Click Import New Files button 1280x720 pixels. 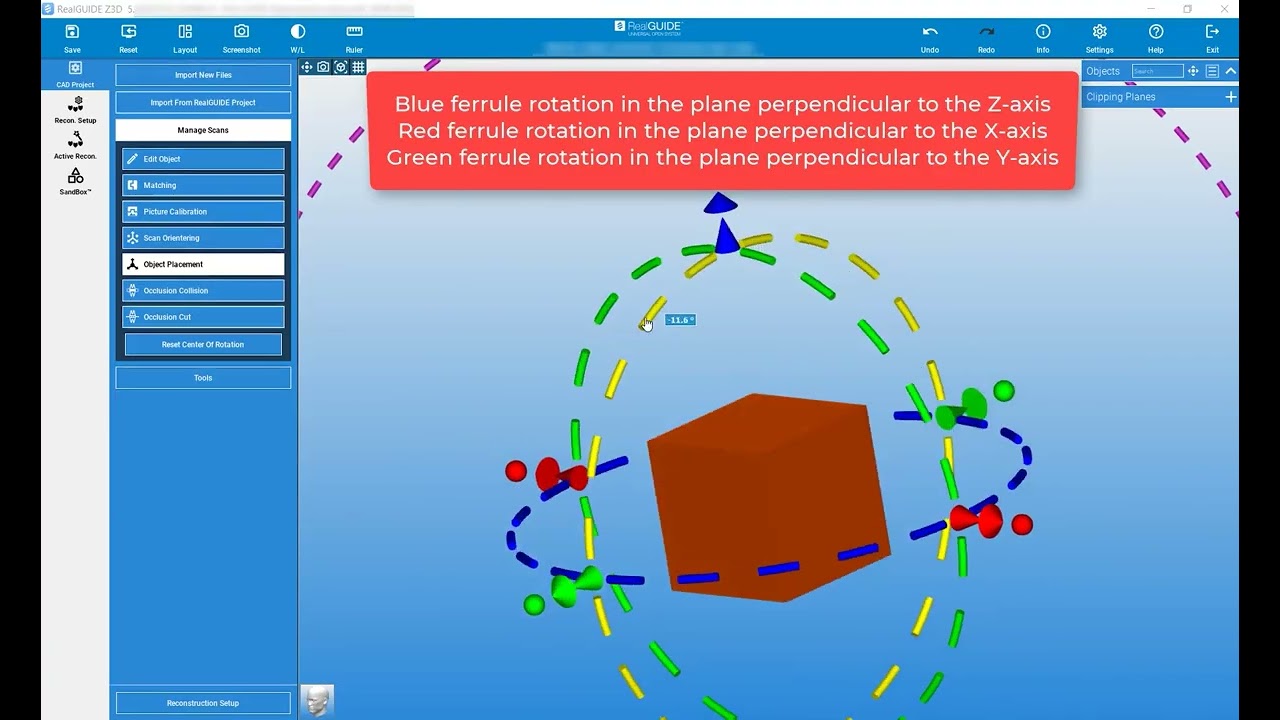203,75
